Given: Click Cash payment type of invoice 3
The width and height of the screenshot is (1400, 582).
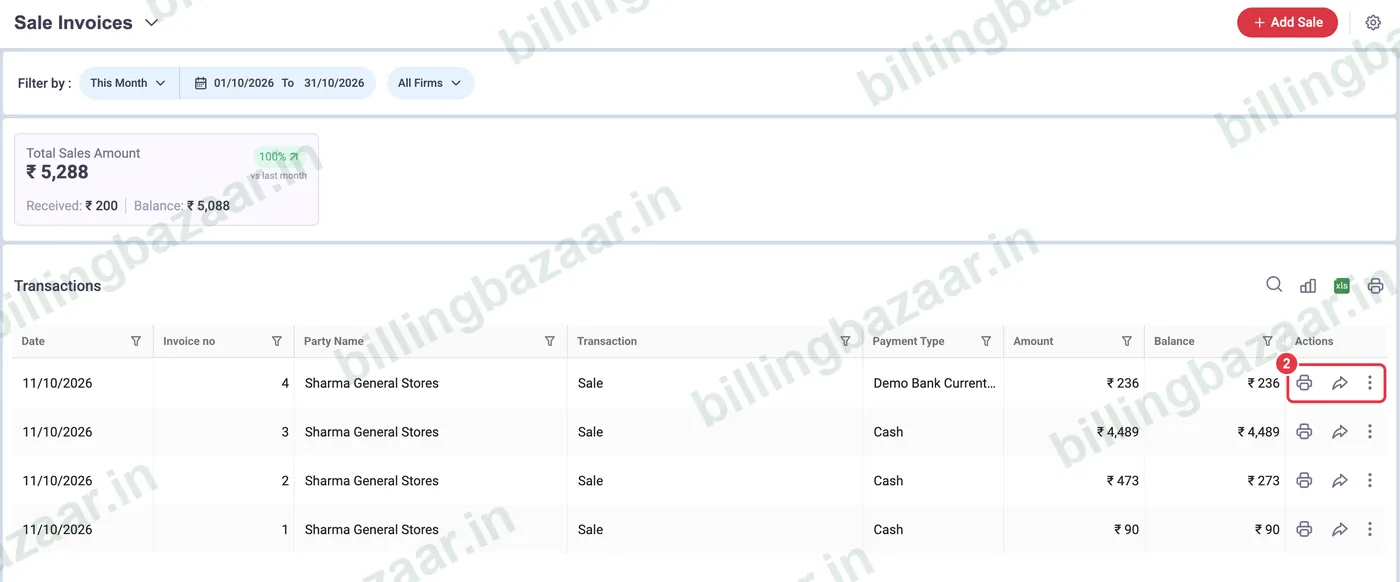Looking at the screenshot, I should [x=888, y=432].
